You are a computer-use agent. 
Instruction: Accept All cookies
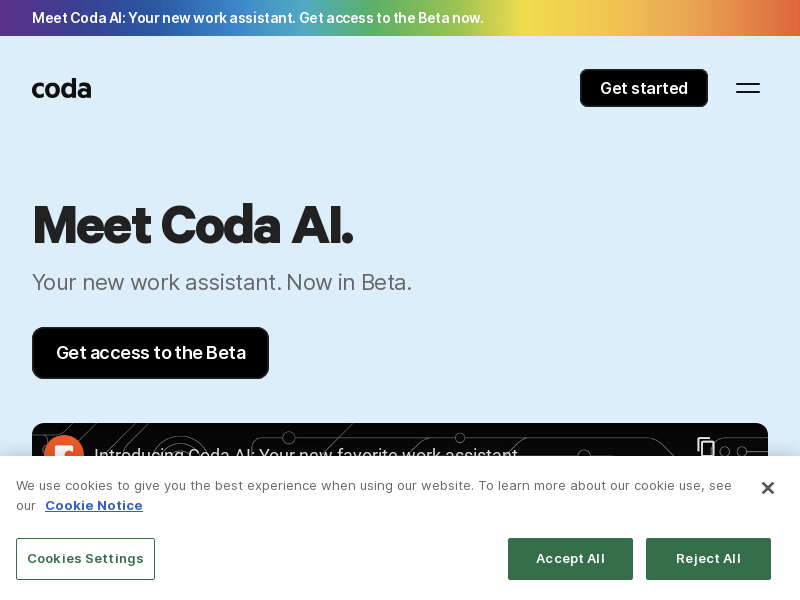coord(570,559)
